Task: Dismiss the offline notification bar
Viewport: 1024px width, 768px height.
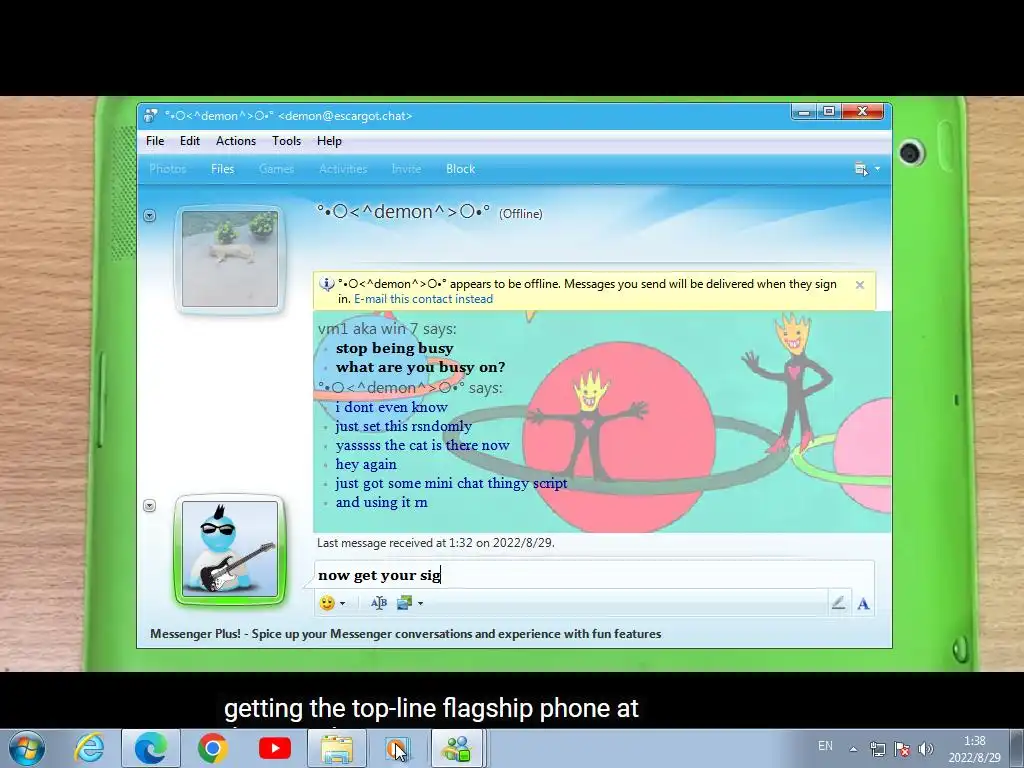Action: click(x=859, y=285)
